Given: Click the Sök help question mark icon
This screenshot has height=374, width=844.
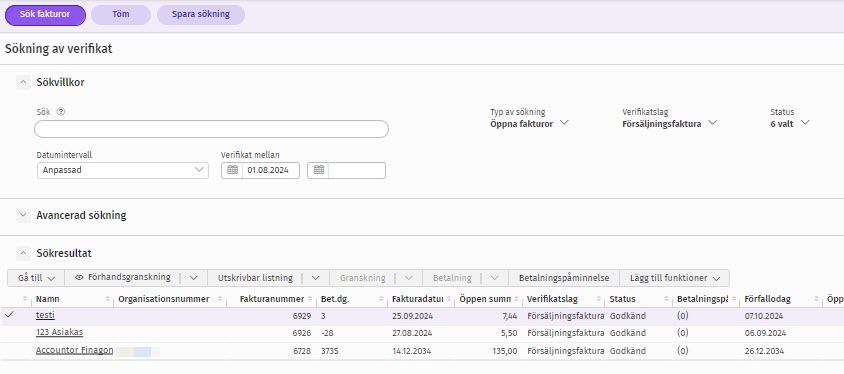Looking at the screenshot, I should point(61,112).
